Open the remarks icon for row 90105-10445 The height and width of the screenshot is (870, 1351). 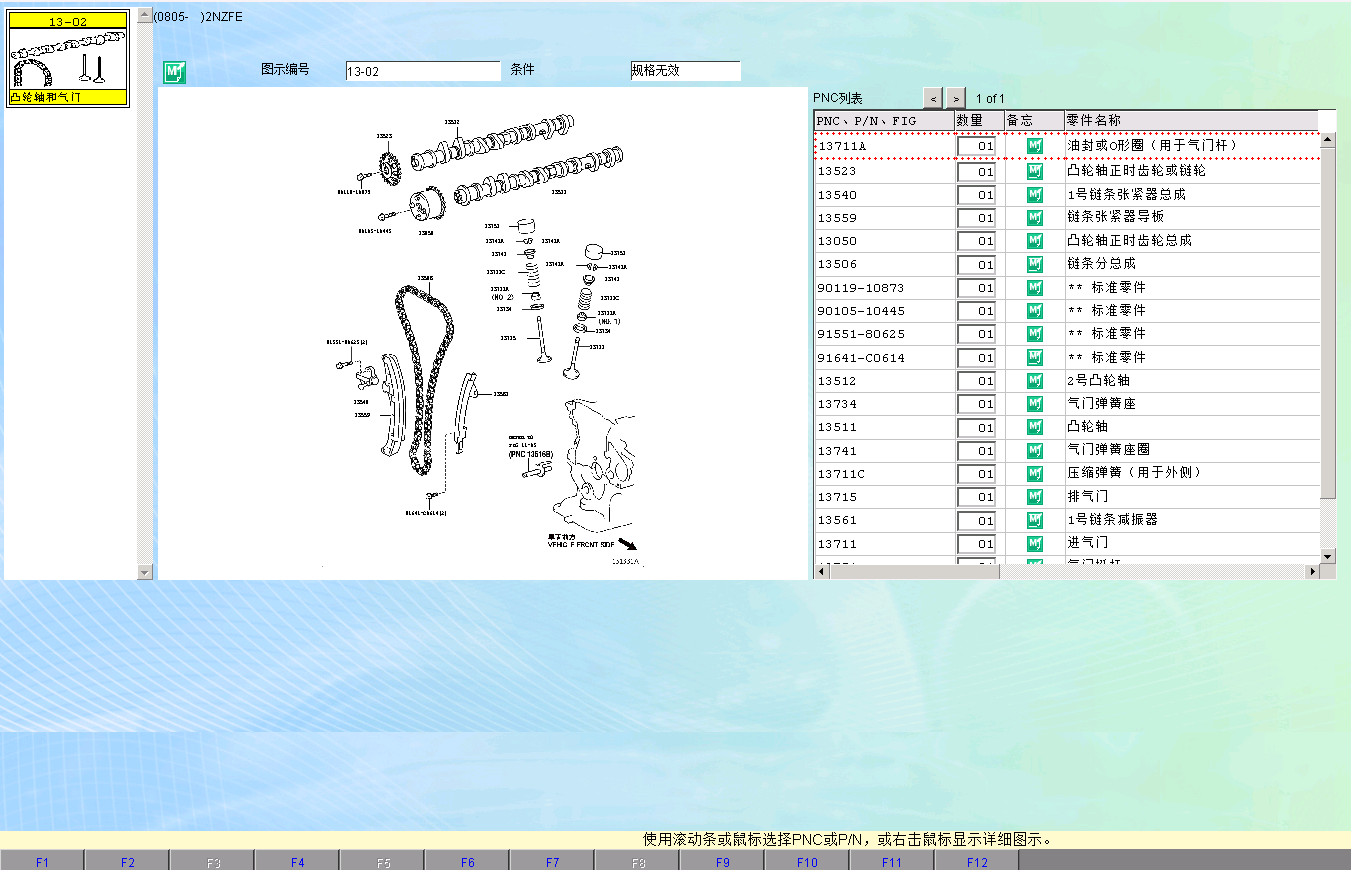[1035, 311]
